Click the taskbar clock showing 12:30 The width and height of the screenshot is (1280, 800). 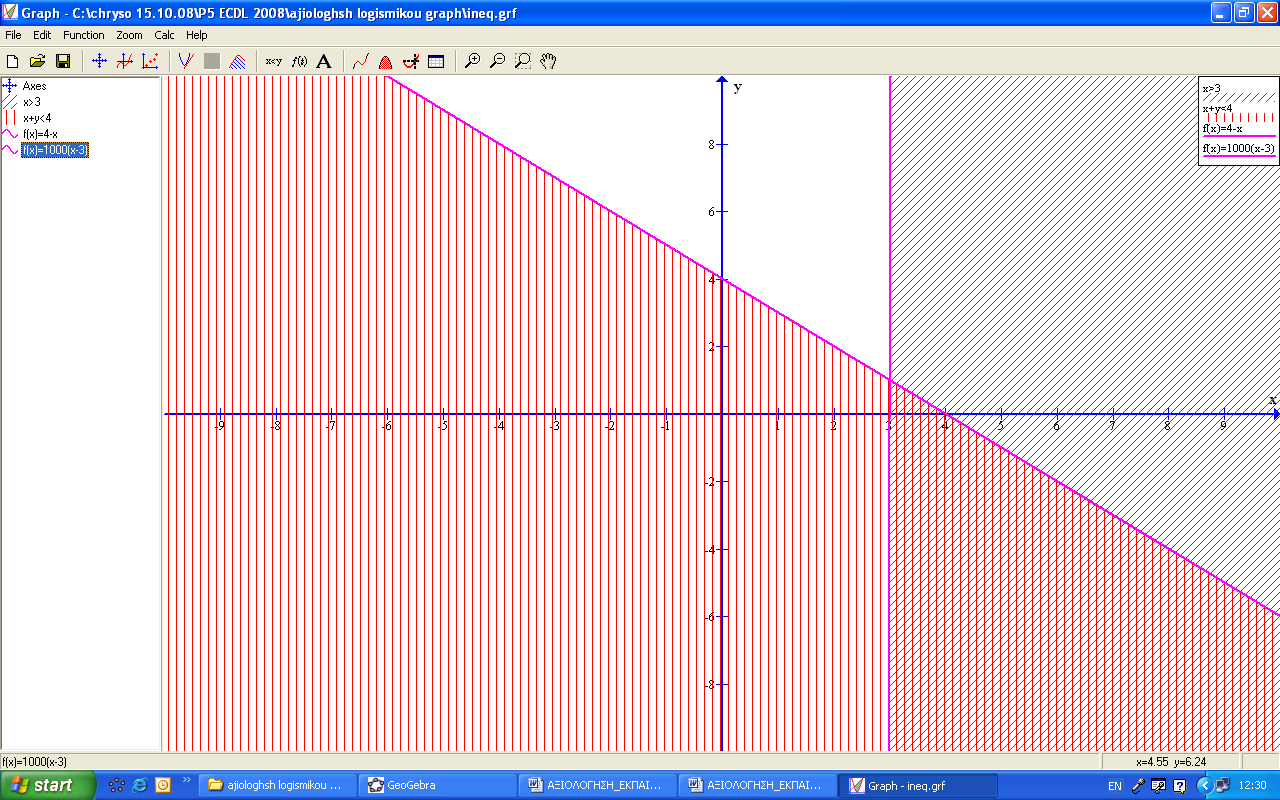[x=1252, y=786]
